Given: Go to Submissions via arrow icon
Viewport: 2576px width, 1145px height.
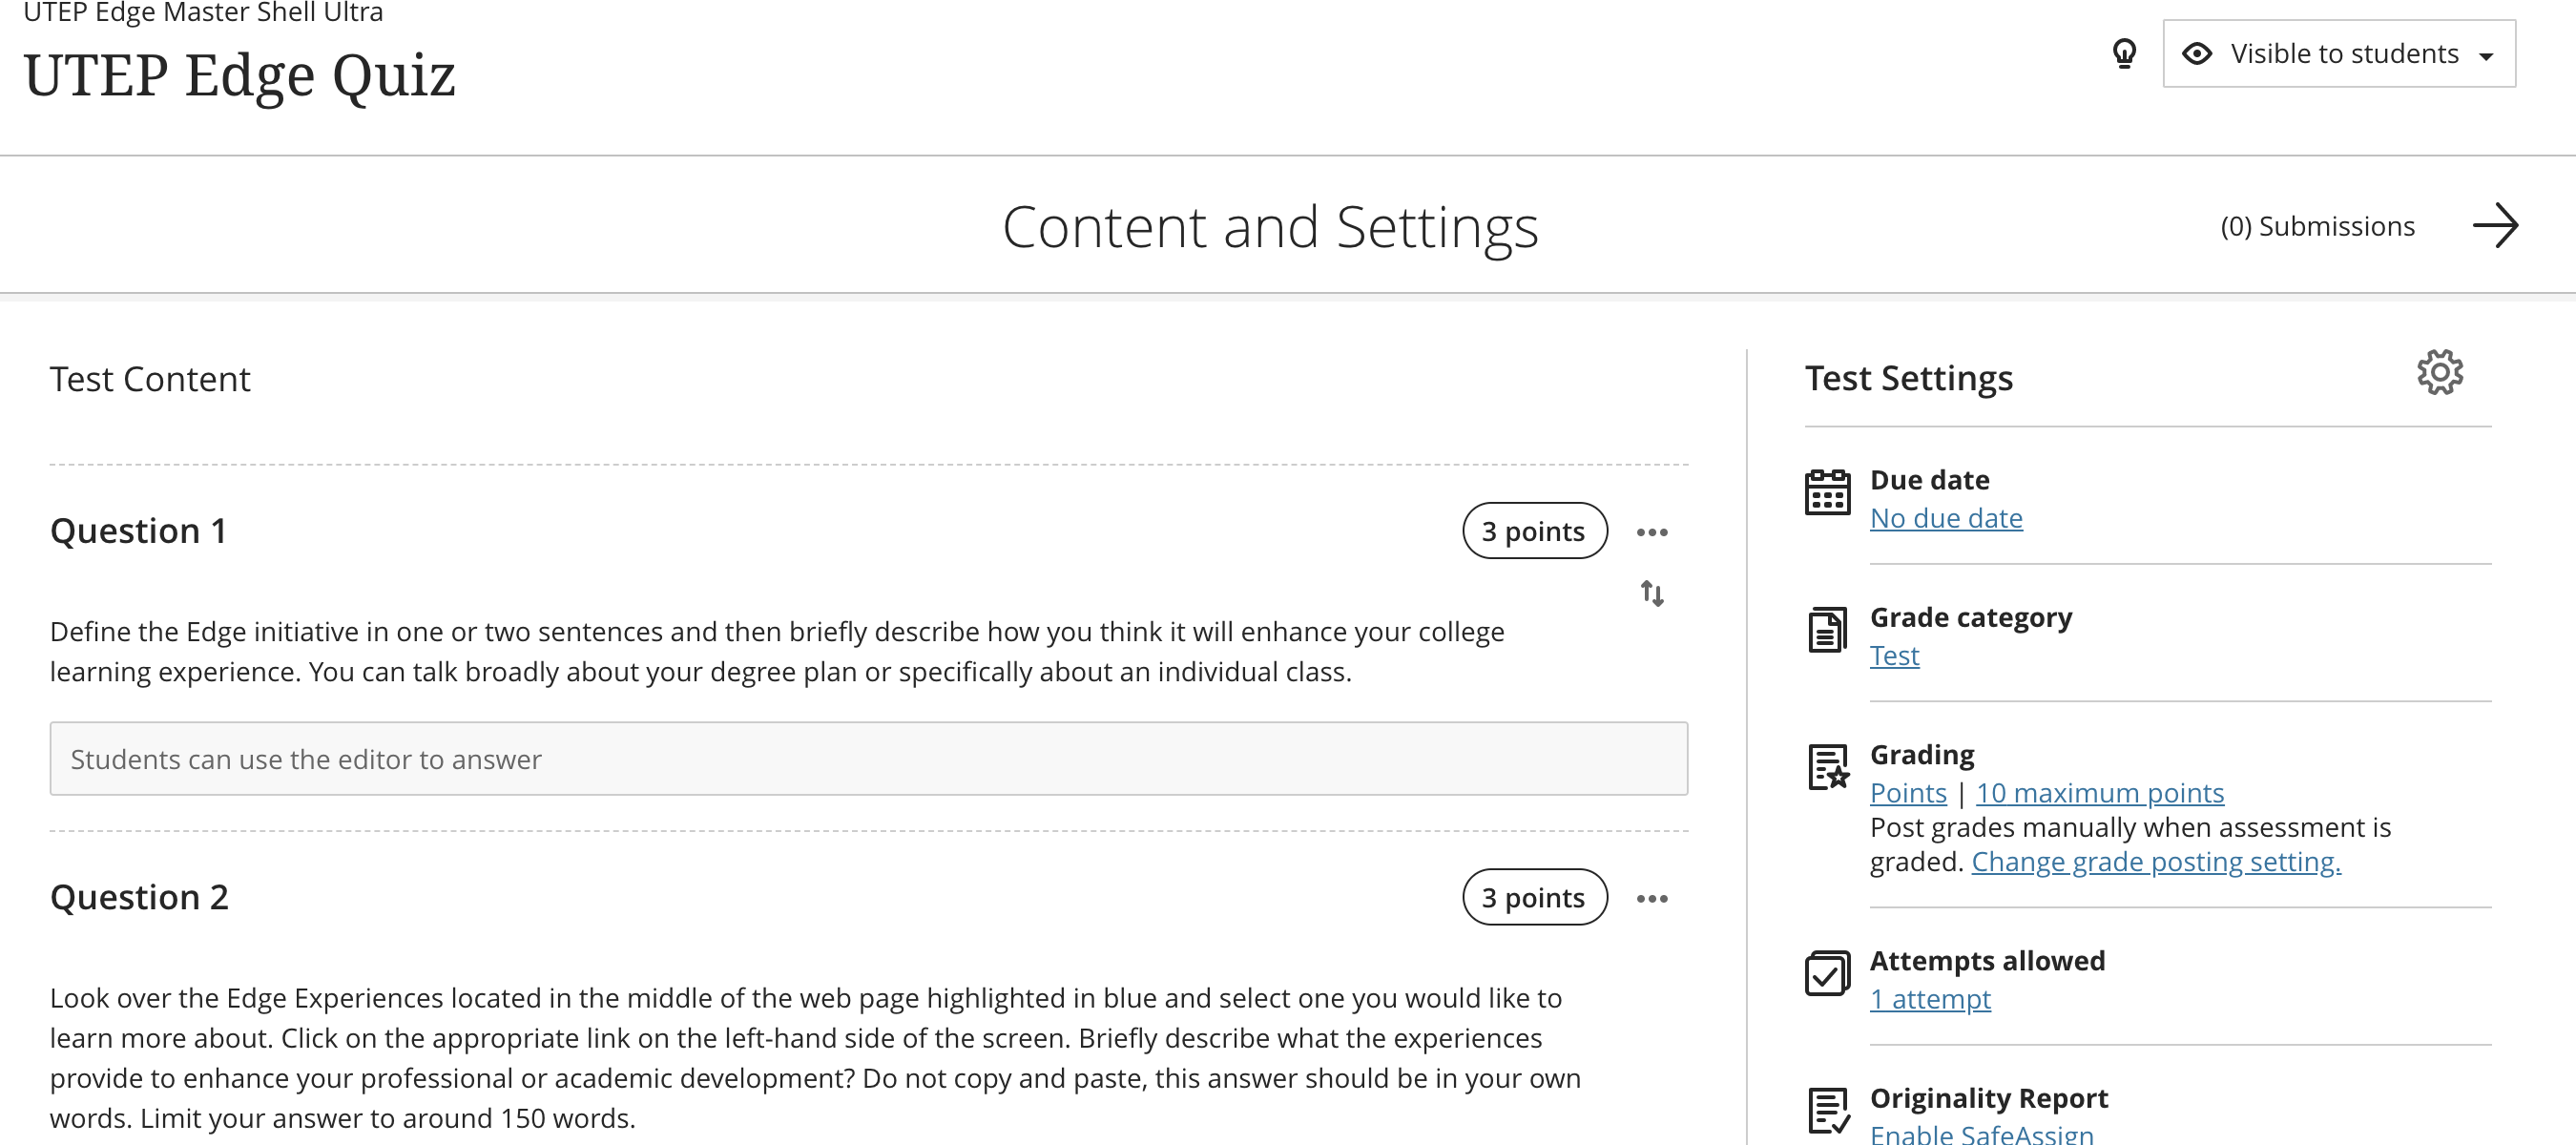Looking at the screenshot, I should coord(2494,226).
